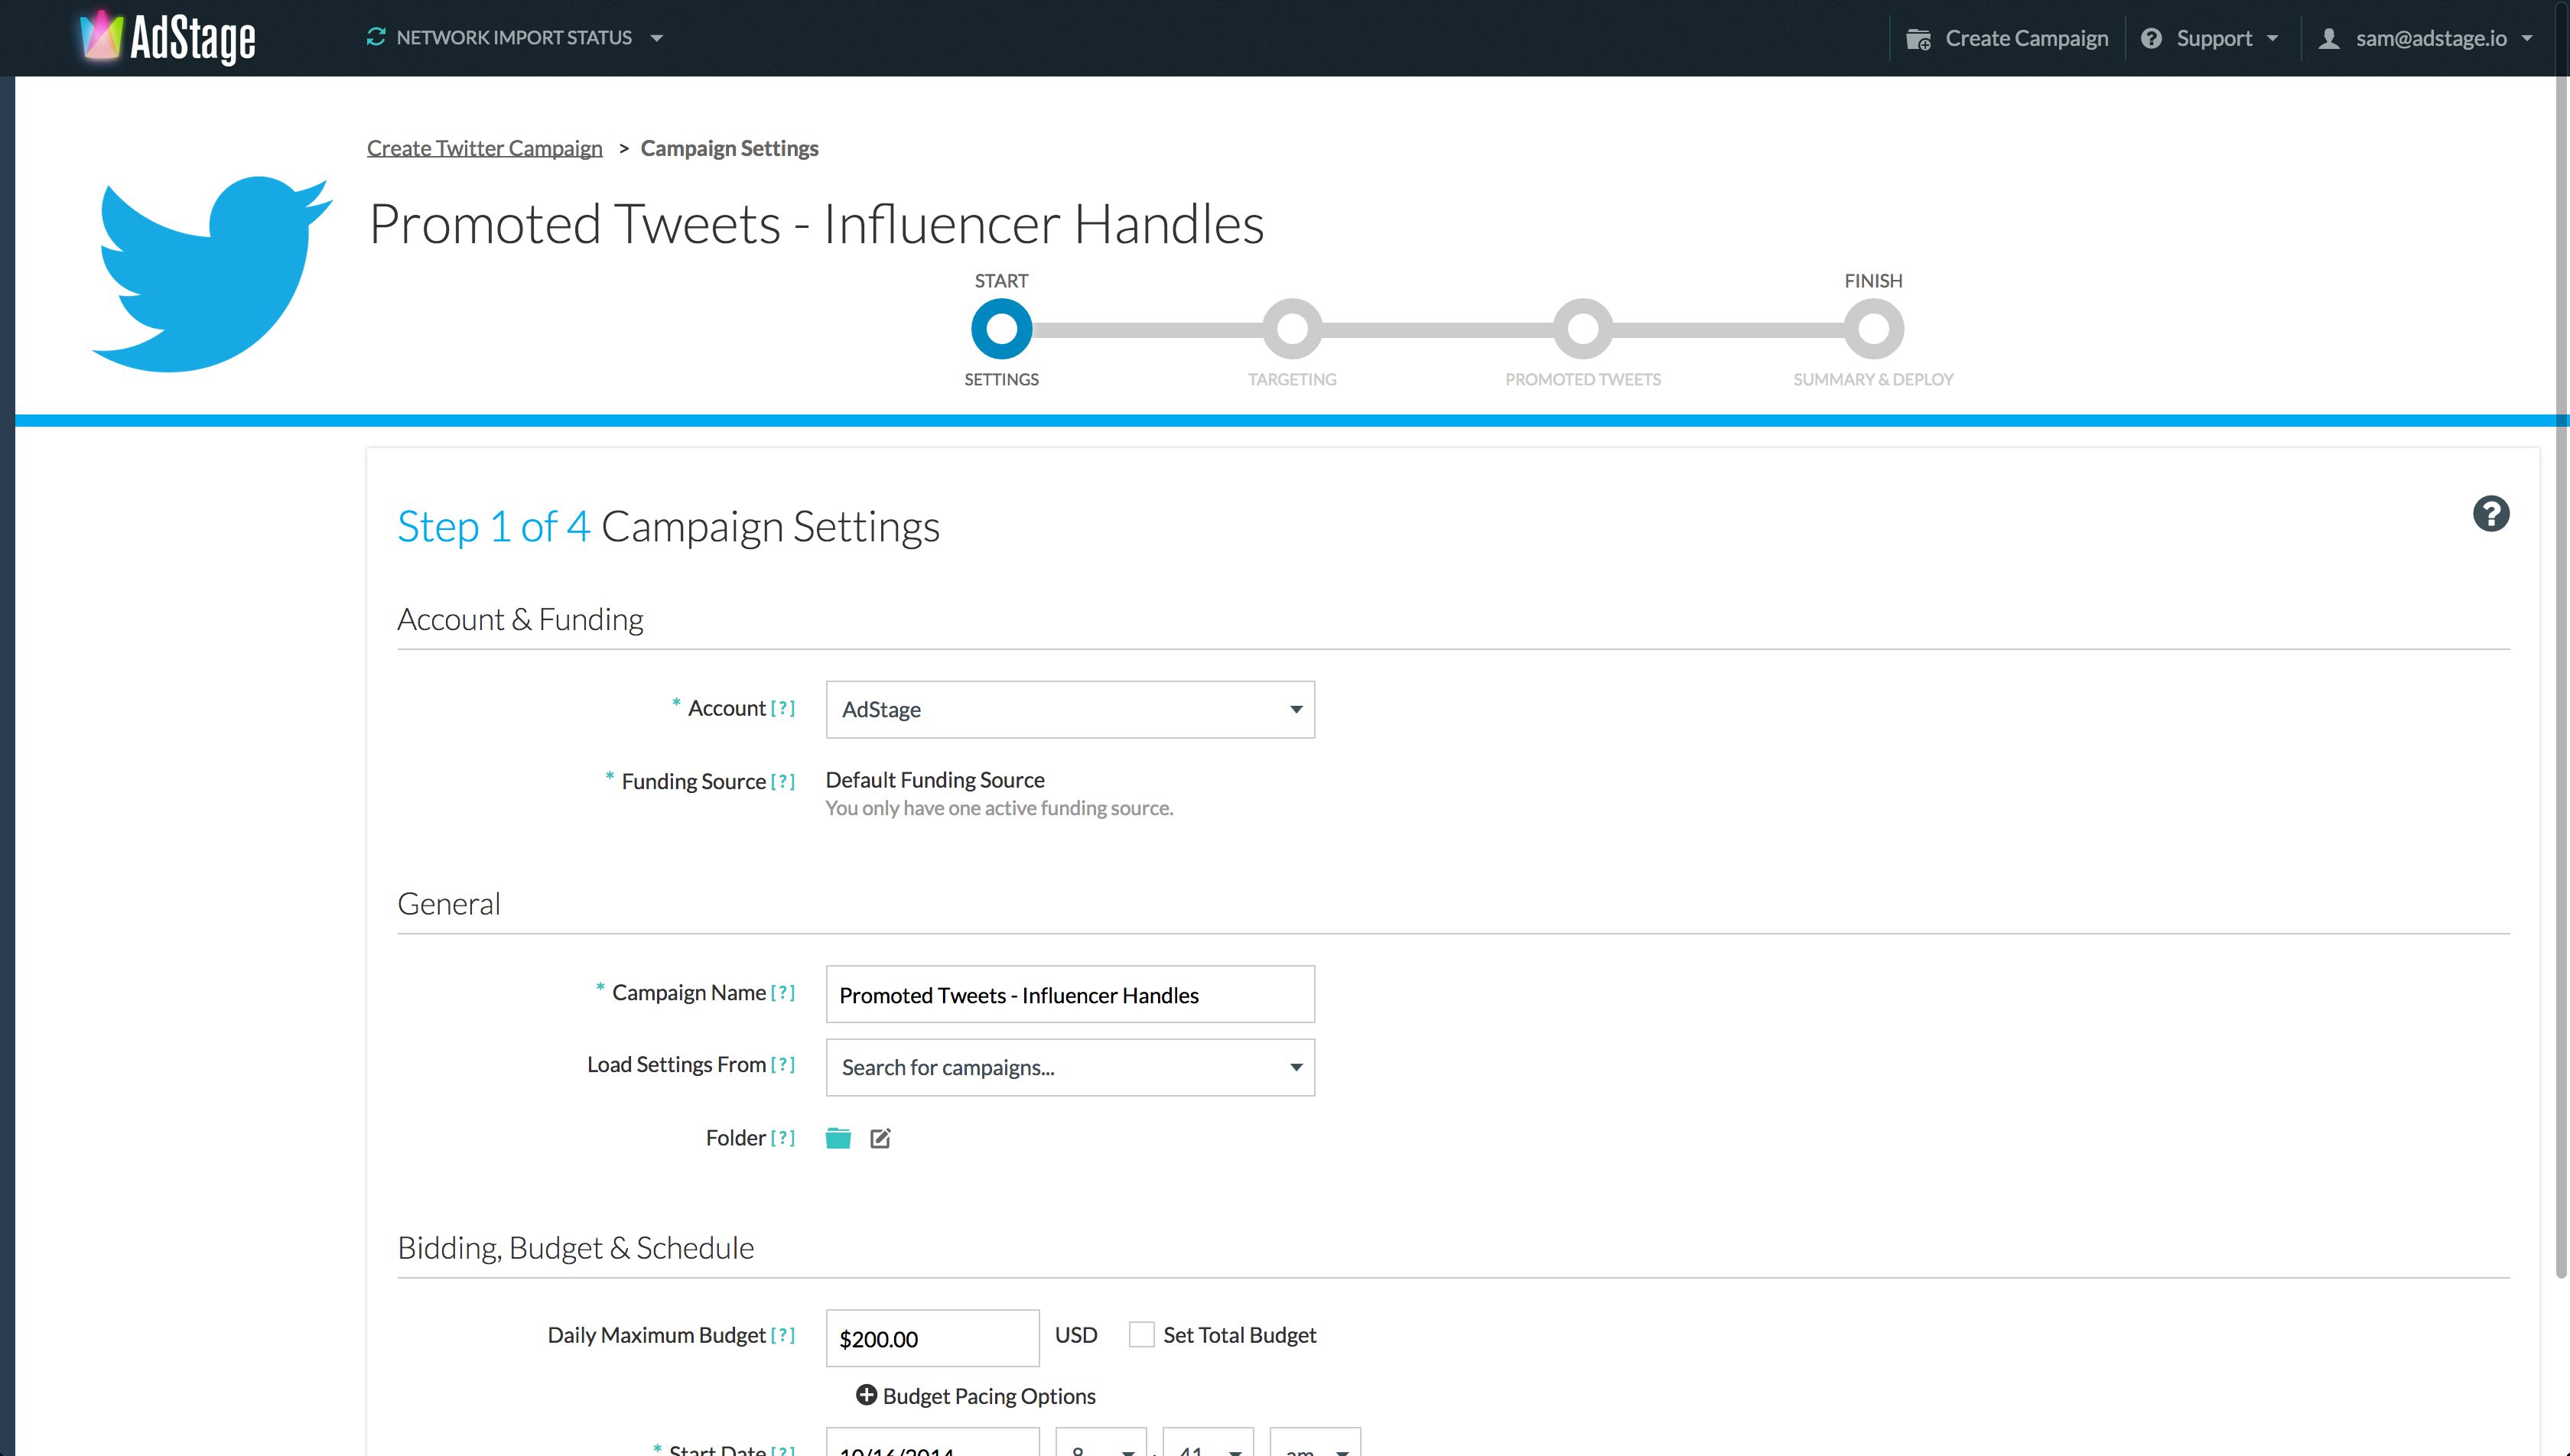
Task: Jump to the Targeting step circle
Action: pos(1292,329)
